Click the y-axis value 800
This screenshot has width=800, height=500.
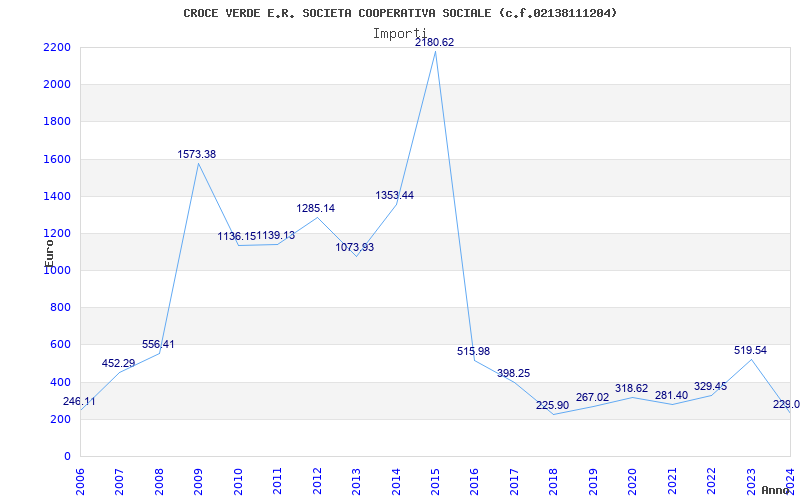tap(60, 308)
